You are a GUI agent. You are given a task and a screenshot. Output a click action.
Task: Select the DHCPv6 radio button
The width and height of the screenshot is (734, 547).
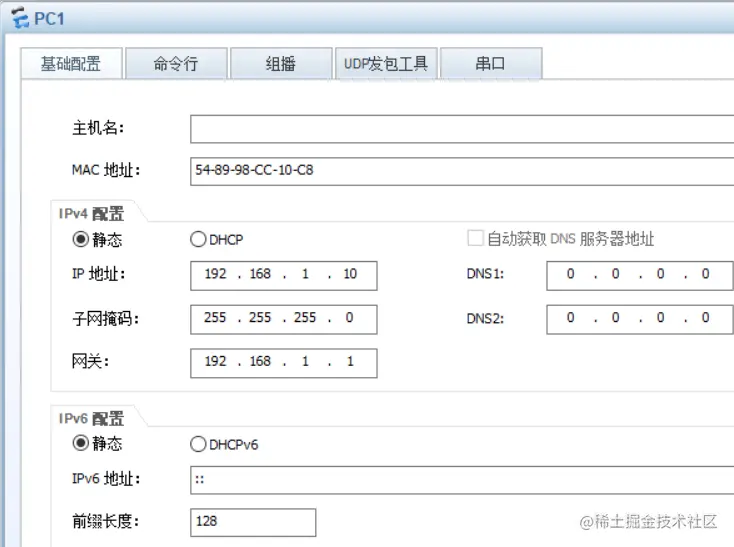(x=198, y=444)
